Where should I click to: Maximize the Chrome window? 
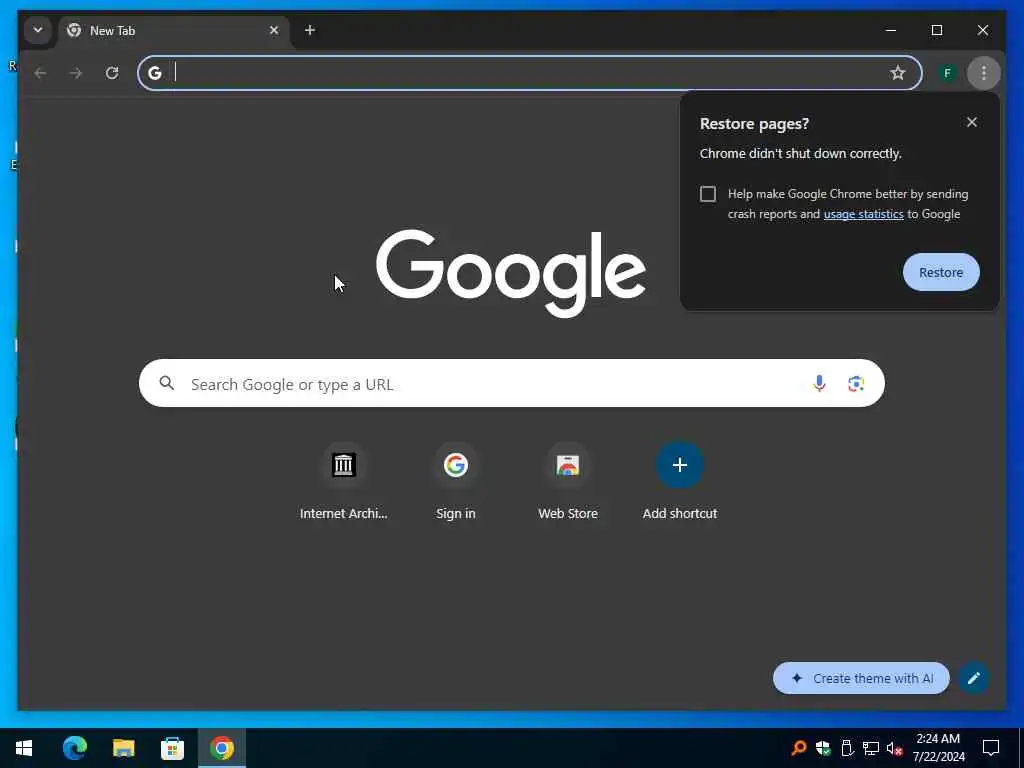(936, 30)
